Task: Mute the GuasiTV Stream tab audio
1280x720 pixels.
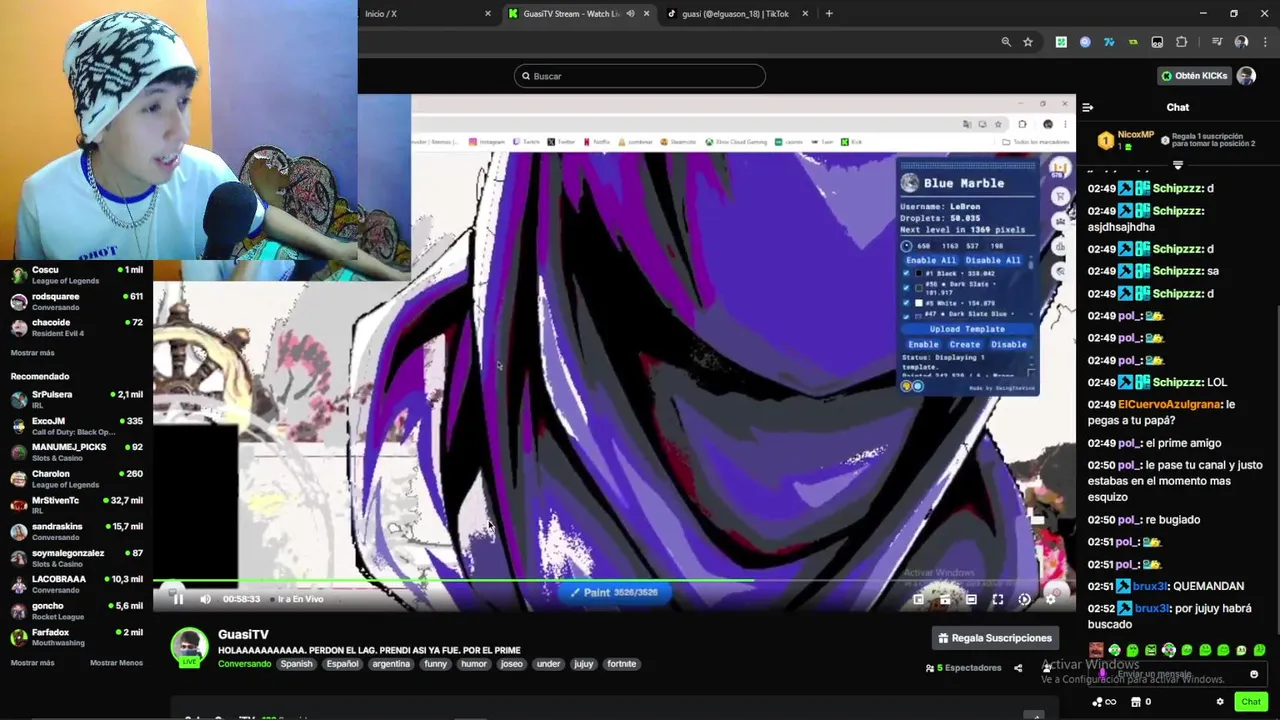Action: point(630,14)
